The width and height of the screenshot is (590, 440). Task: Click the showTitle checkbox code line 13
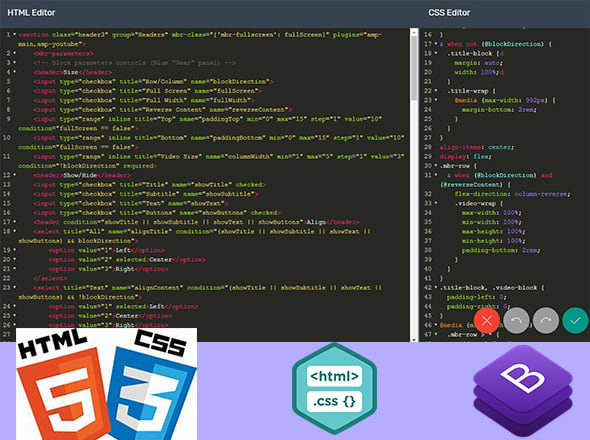(149, 184)
